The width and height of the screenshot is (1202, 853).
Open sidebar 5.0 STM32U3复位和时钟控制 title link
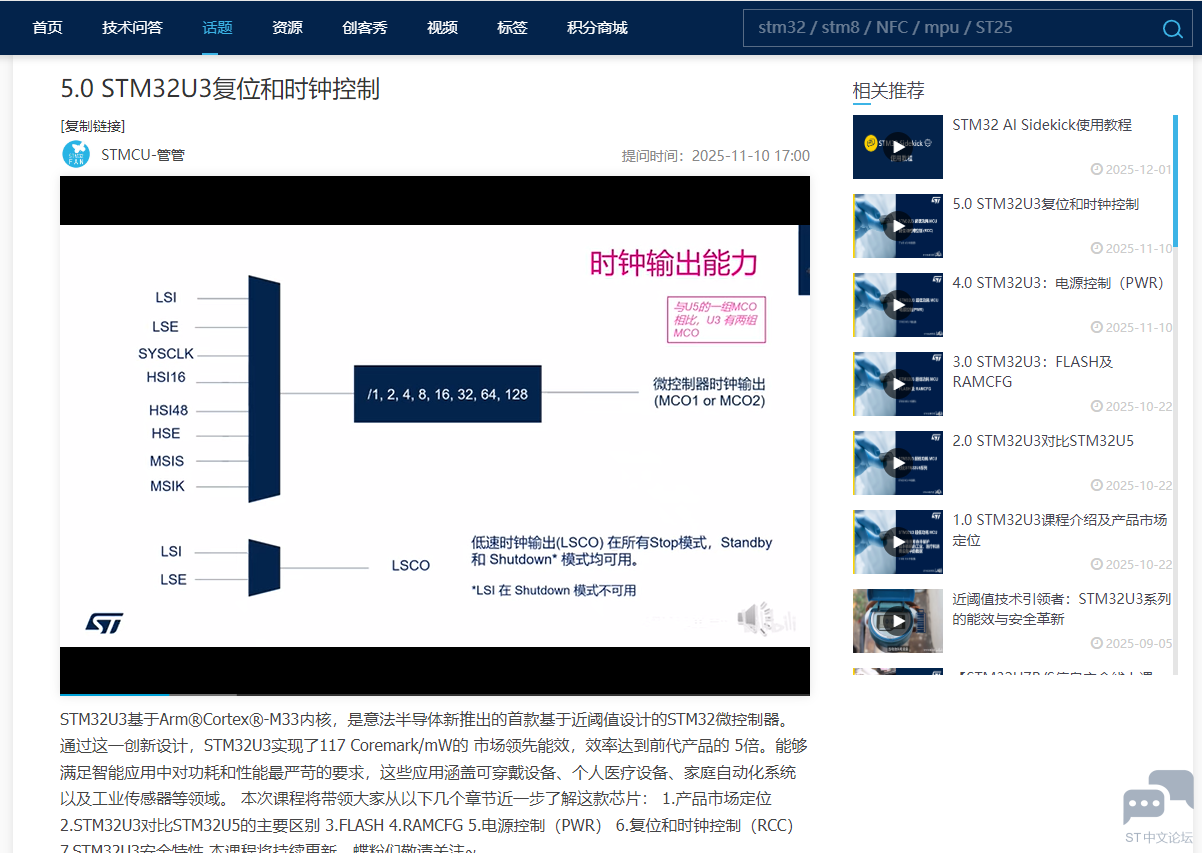(x=1045, y=204)
